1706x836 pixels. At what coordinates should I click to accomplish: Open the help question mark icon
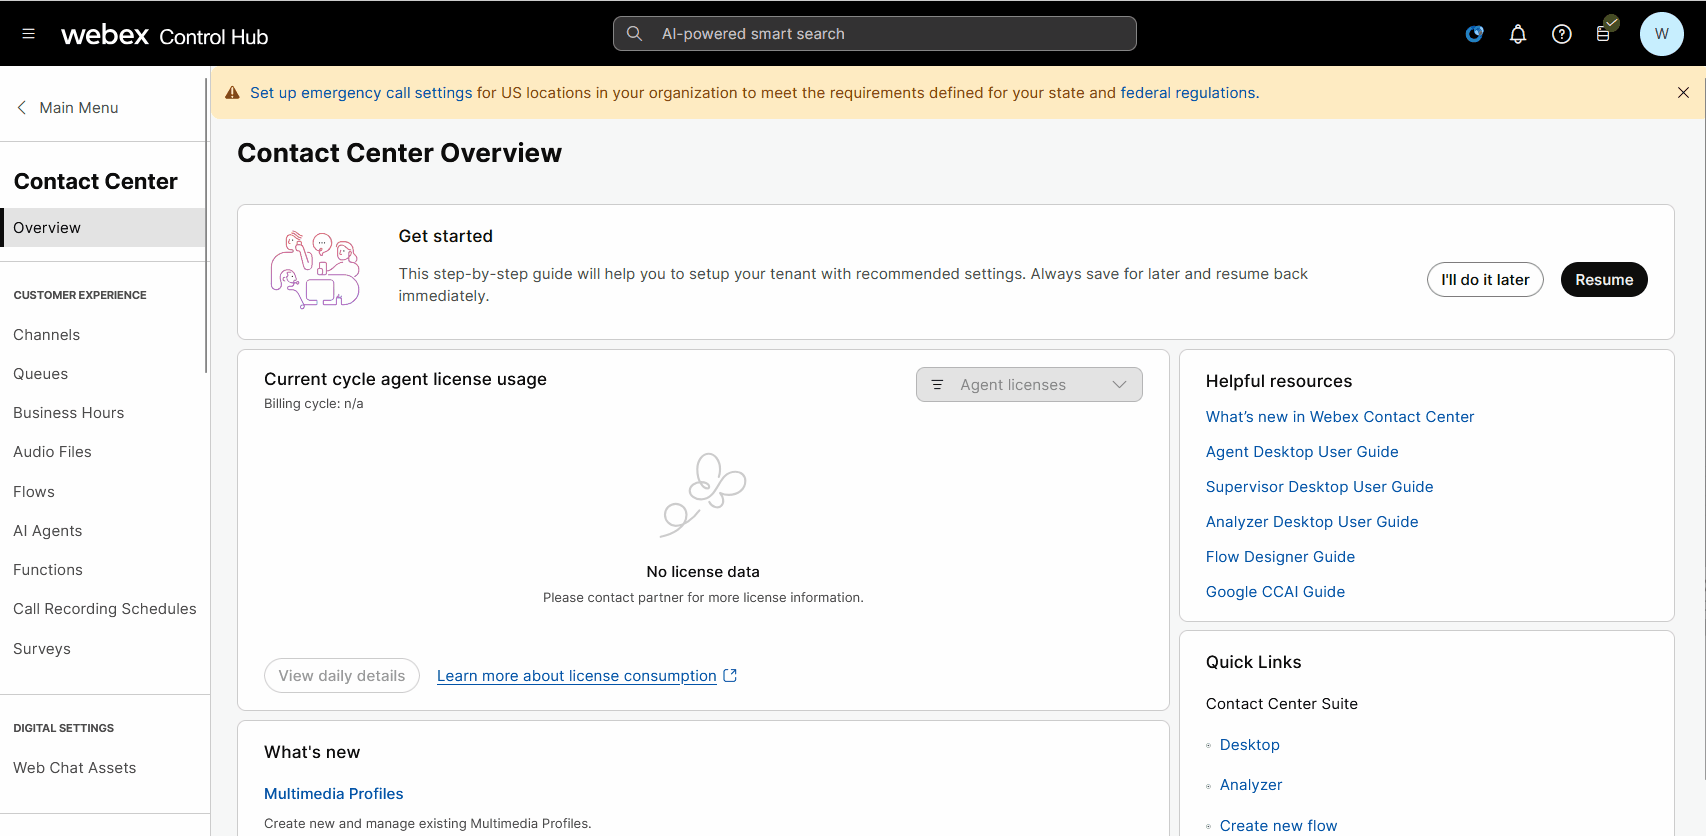coord(1561,34)
